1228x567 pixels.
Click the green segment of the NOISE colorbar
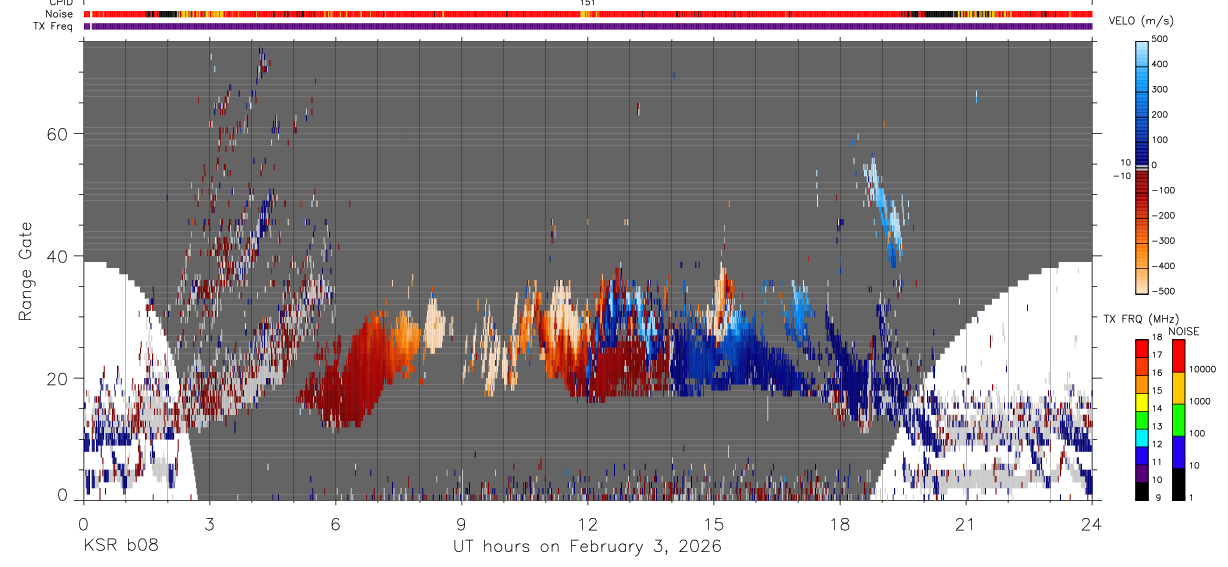point(1178,419)
